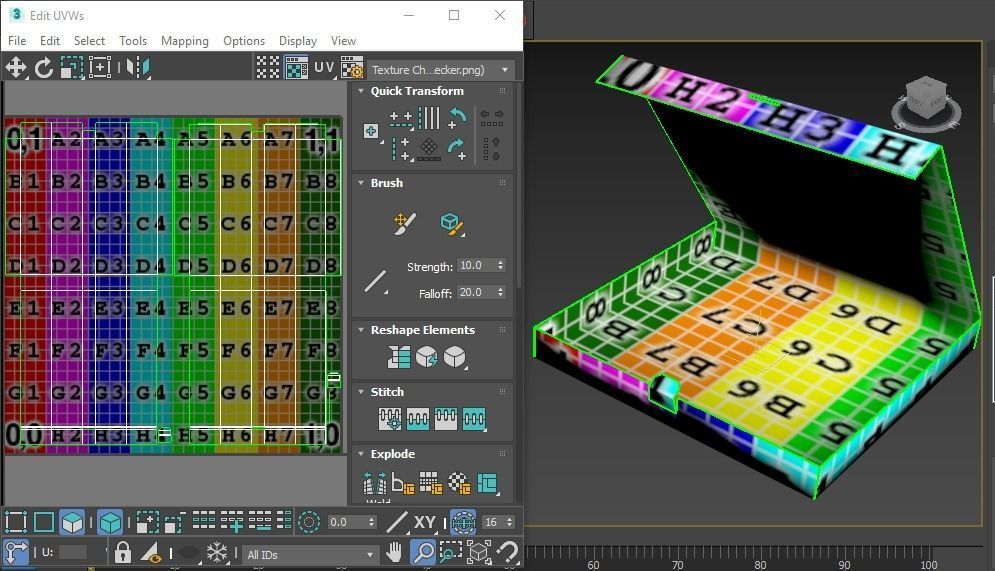Toggle Polygon sub-object selection mode
The width and height of the screenshot is (995, 571).
point(72,522)
